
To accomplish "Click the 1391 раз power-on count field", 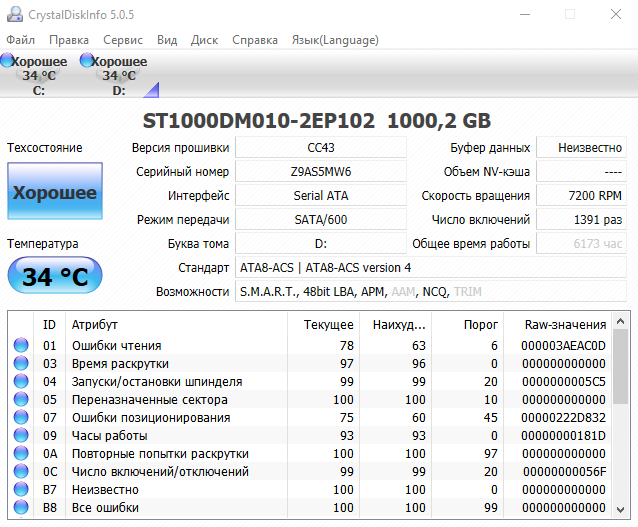I will pos(581,219).
